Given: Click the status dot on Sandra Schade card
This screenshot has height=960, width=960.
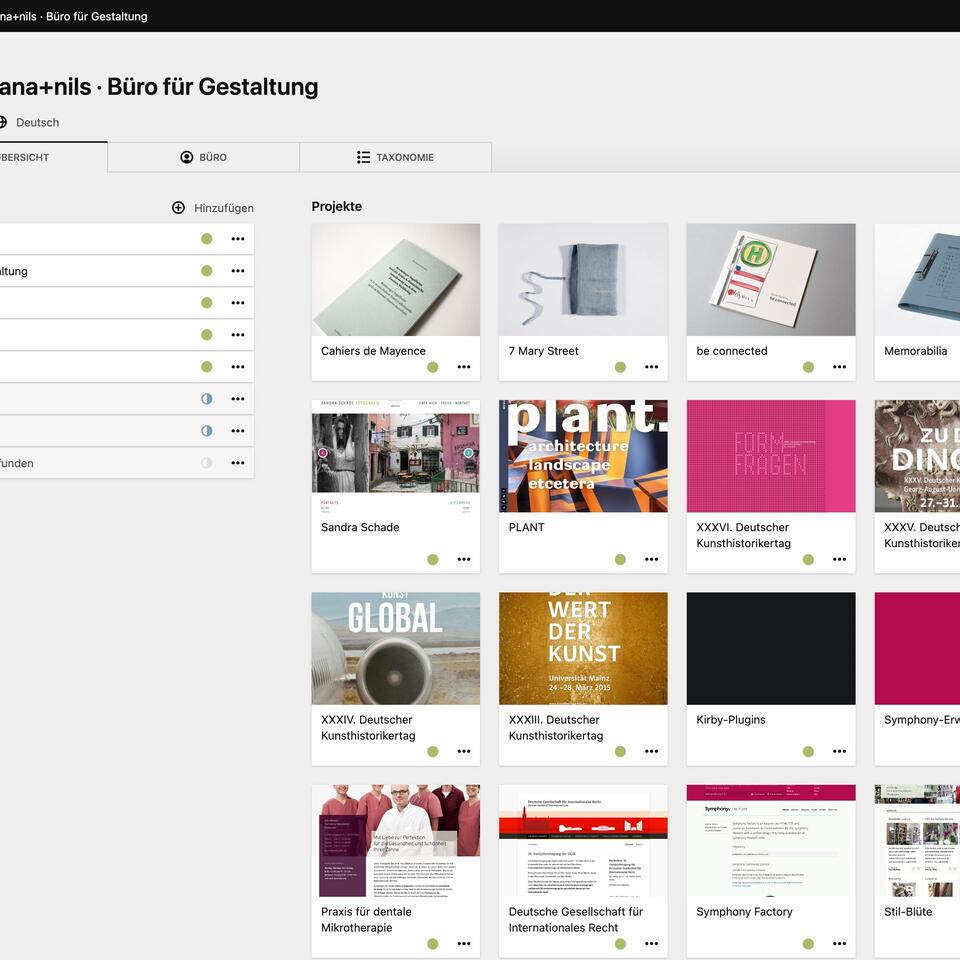Looking at the screenshot, I should coord(433,560).
